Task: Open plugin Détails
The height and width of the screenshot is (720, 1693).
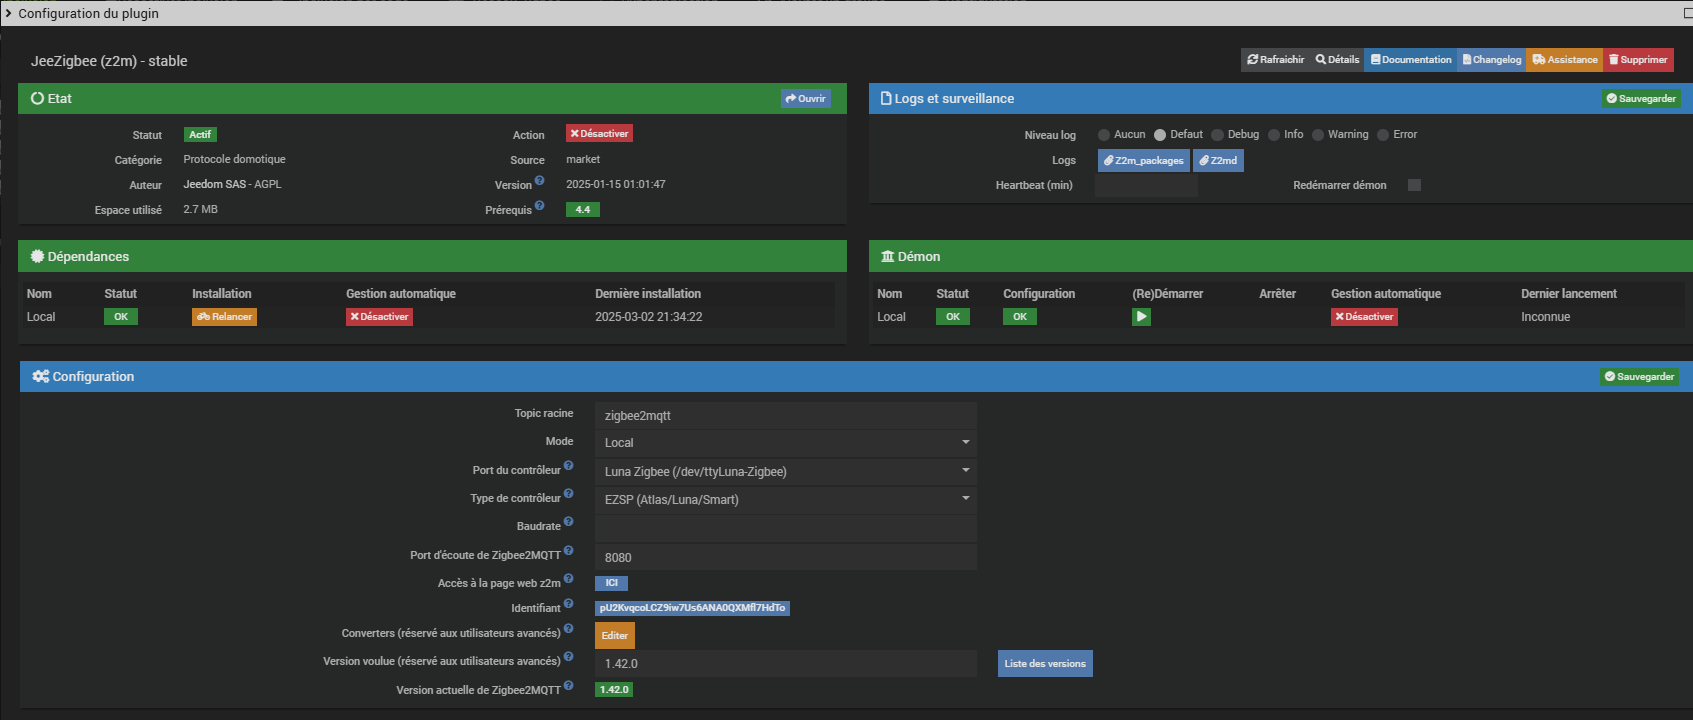Action: [1337, 60]
